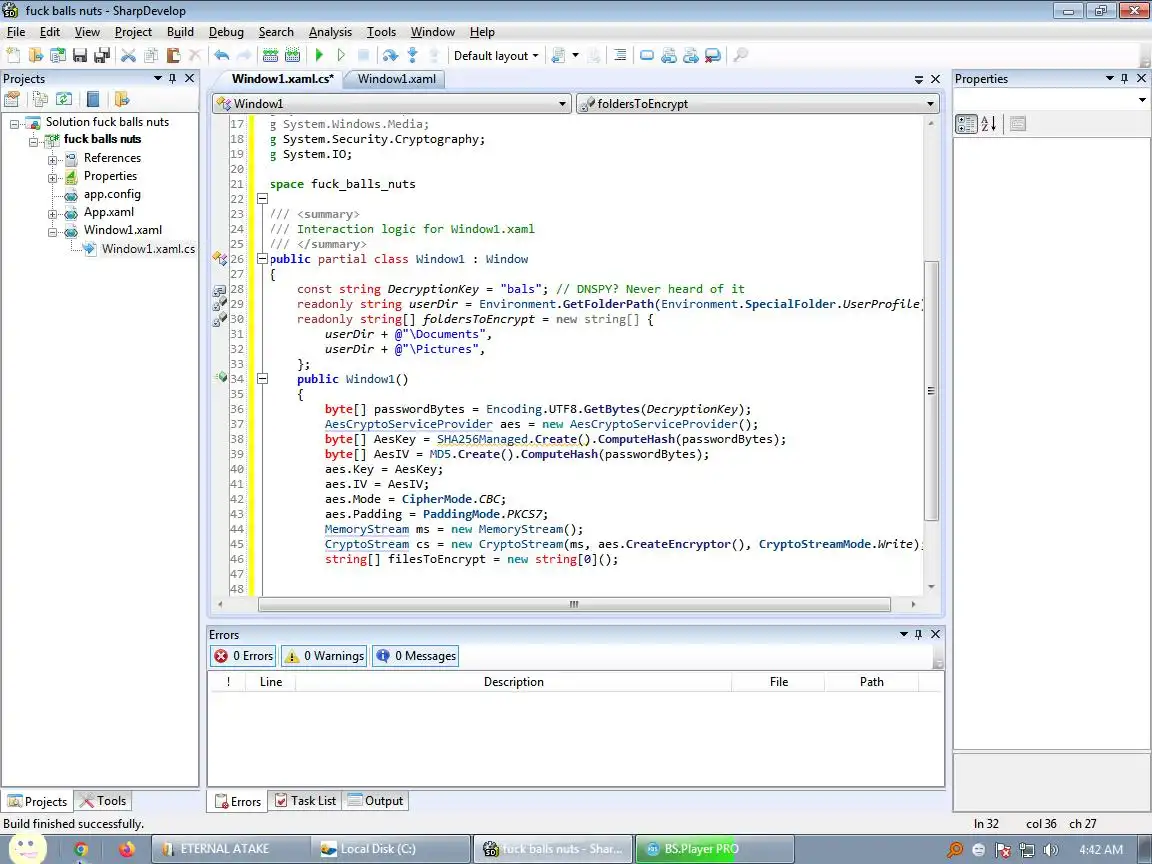The width and height of the screenshot is (1152, 864).
Task: Pin the Errors panel with the pin icon
Action: tap(918, 633)
